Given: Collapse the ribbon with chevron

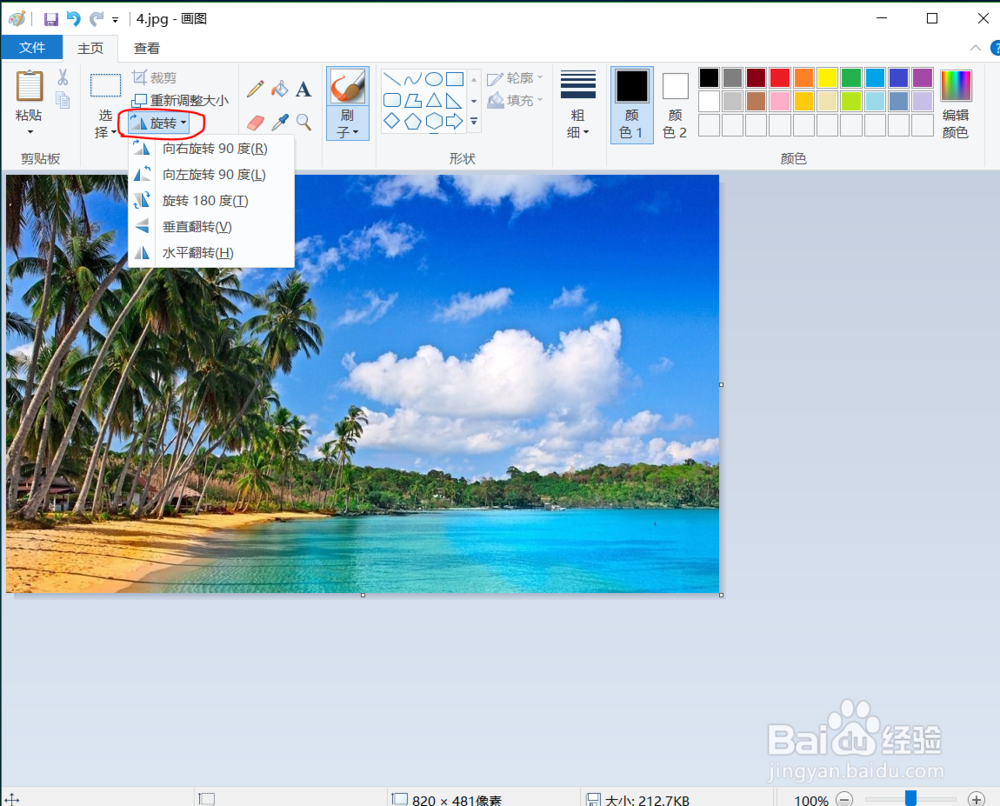Looking at the screenshot, I should (x=975, y=48).
